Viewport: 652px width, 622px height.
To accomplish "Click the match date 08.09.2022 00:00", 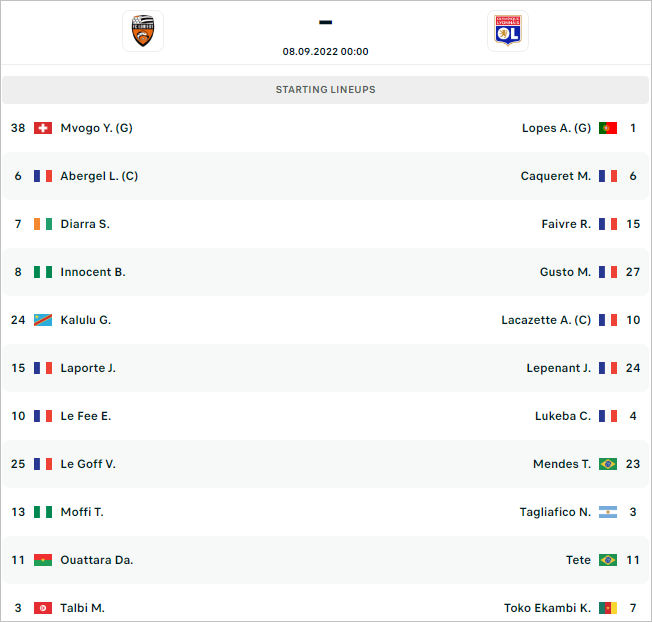I will 326,52.
